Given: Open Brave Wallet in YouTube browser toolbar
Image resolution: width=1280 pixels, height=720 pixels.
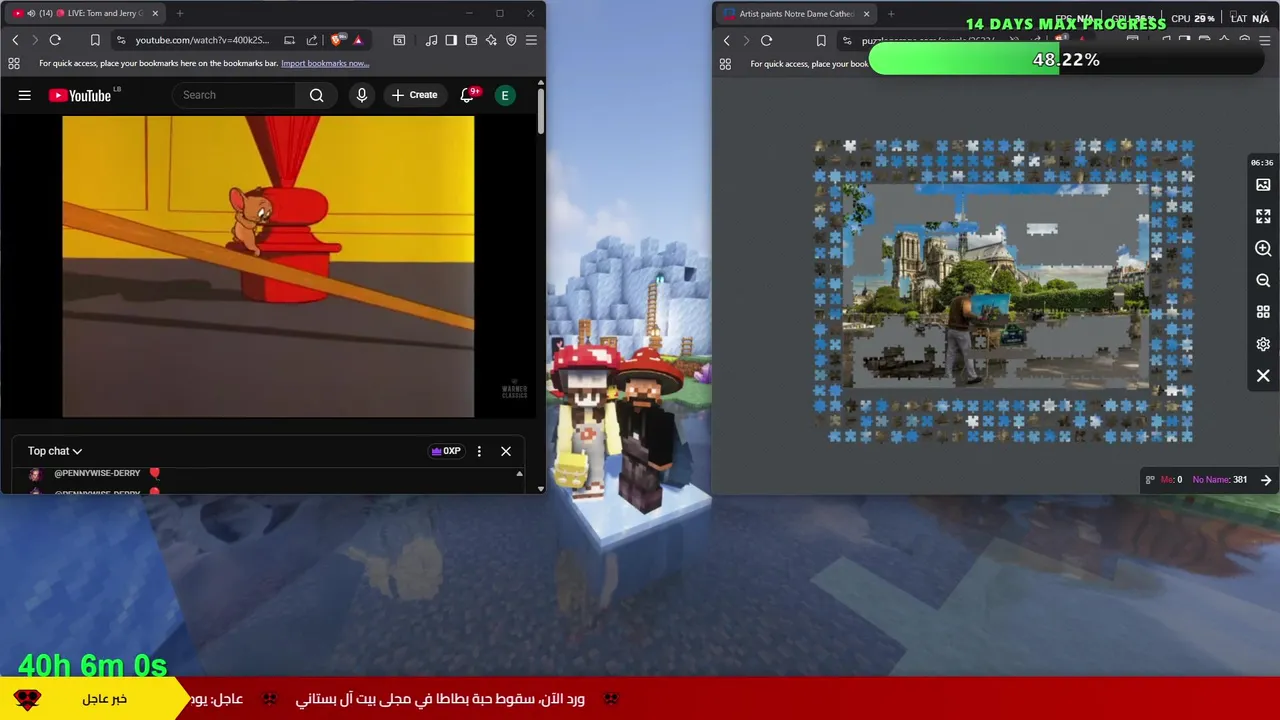Looking at the screenshot, I should (x=471, y=40).
